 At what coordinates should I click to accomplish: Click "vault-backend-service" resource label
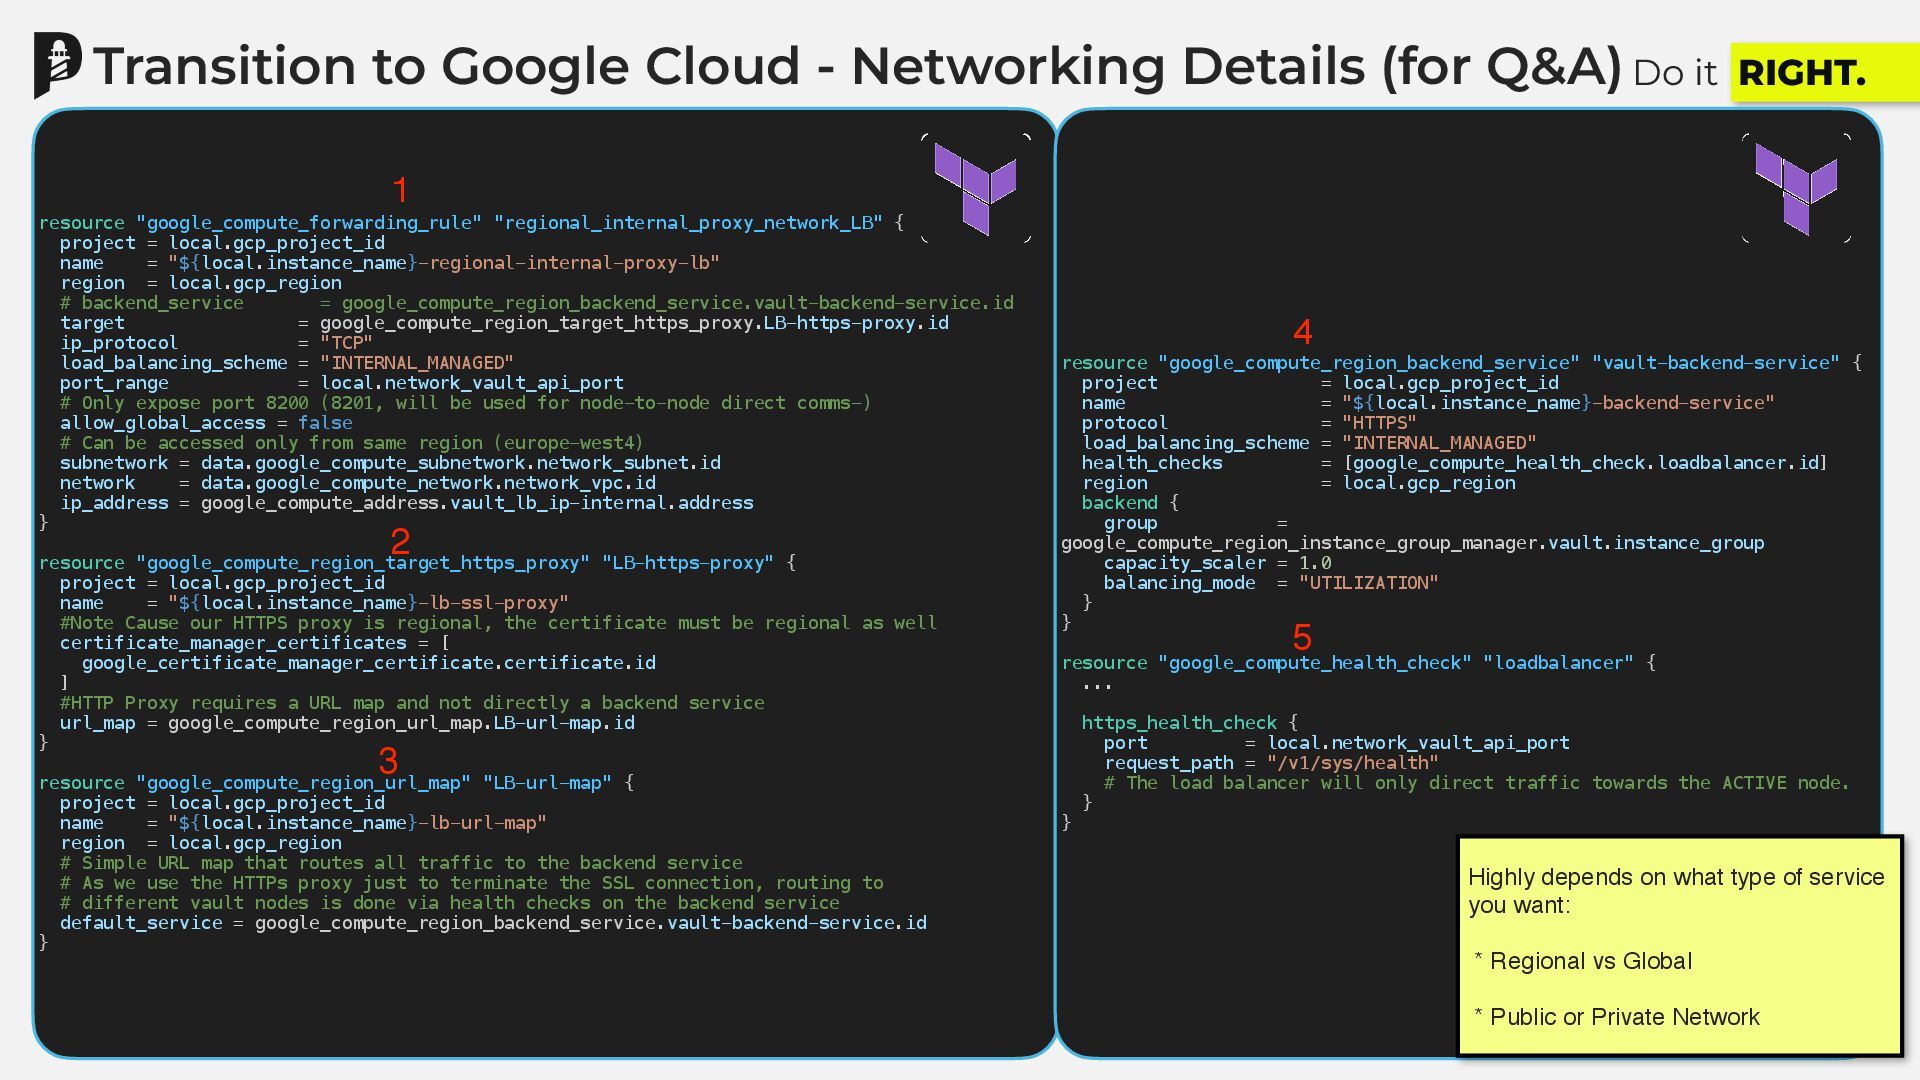(x=1715, y=362)
